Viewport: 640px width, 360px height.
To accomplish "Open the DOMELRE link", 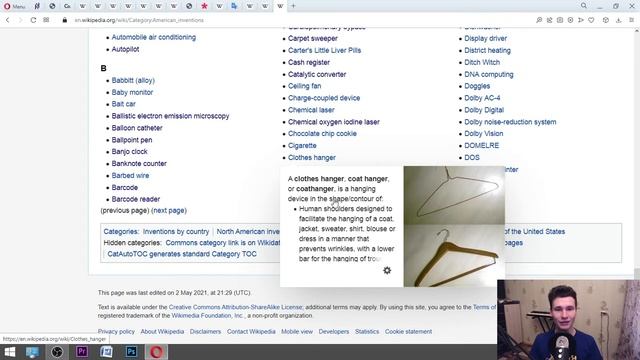I will coord(482,145).
